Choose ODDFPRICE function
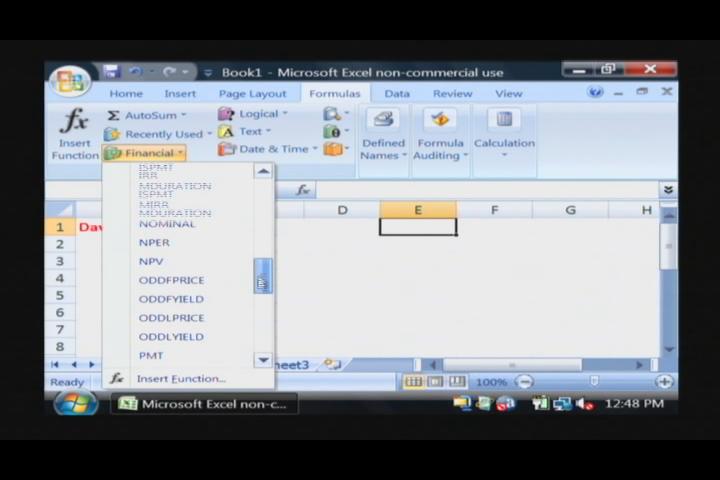The height and width of the screenshot is (480, 720). coord(171,280)
